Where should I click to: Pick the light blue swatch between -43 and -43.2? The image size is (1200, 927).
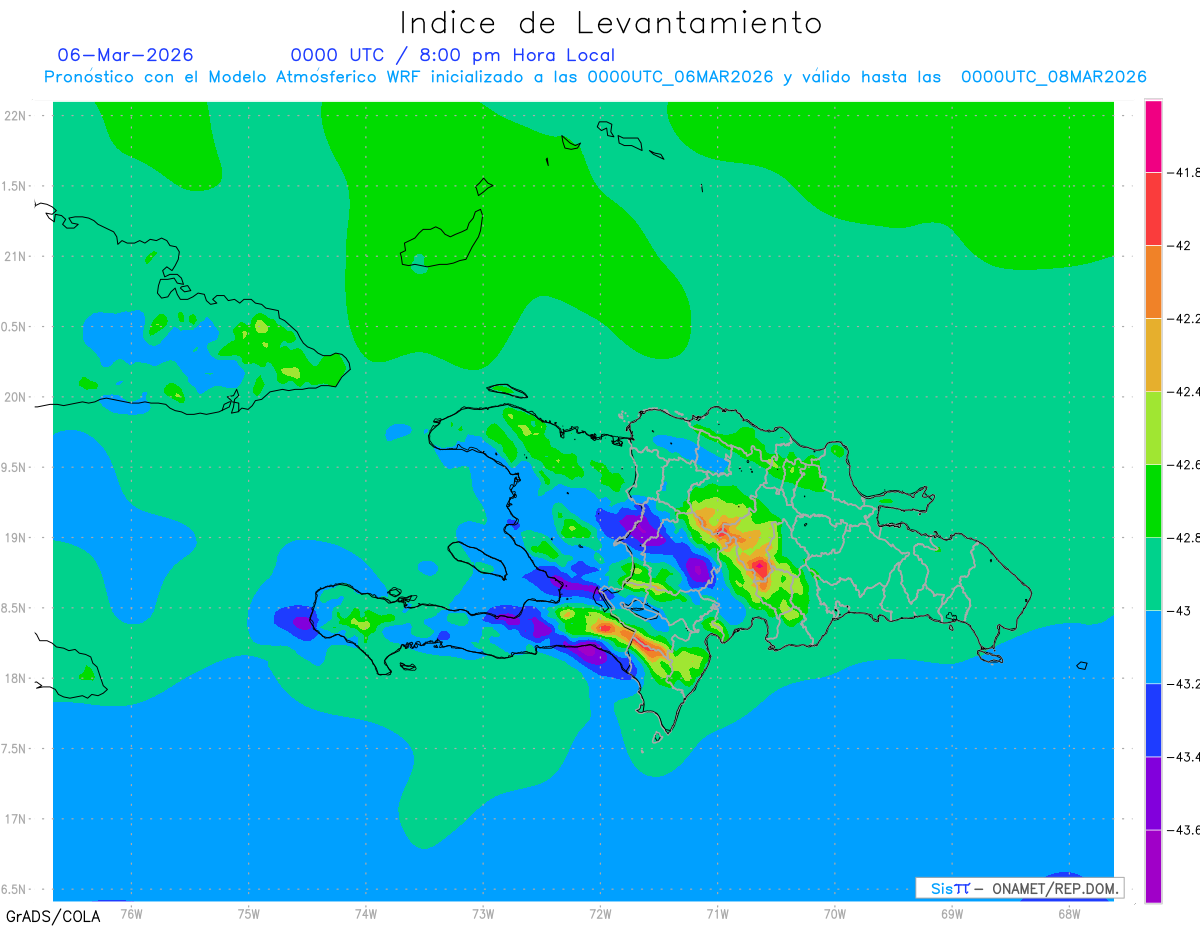1153,646
